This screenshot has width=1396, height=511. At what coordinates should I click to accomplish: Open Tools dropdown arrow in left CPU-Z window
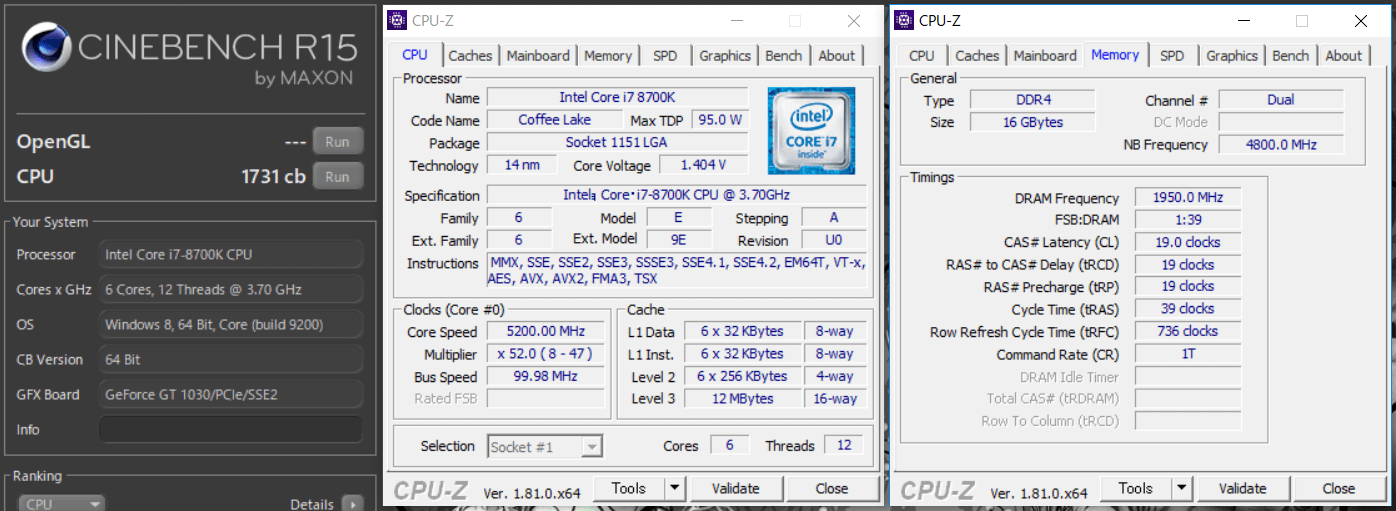click(x=674, y=489)
